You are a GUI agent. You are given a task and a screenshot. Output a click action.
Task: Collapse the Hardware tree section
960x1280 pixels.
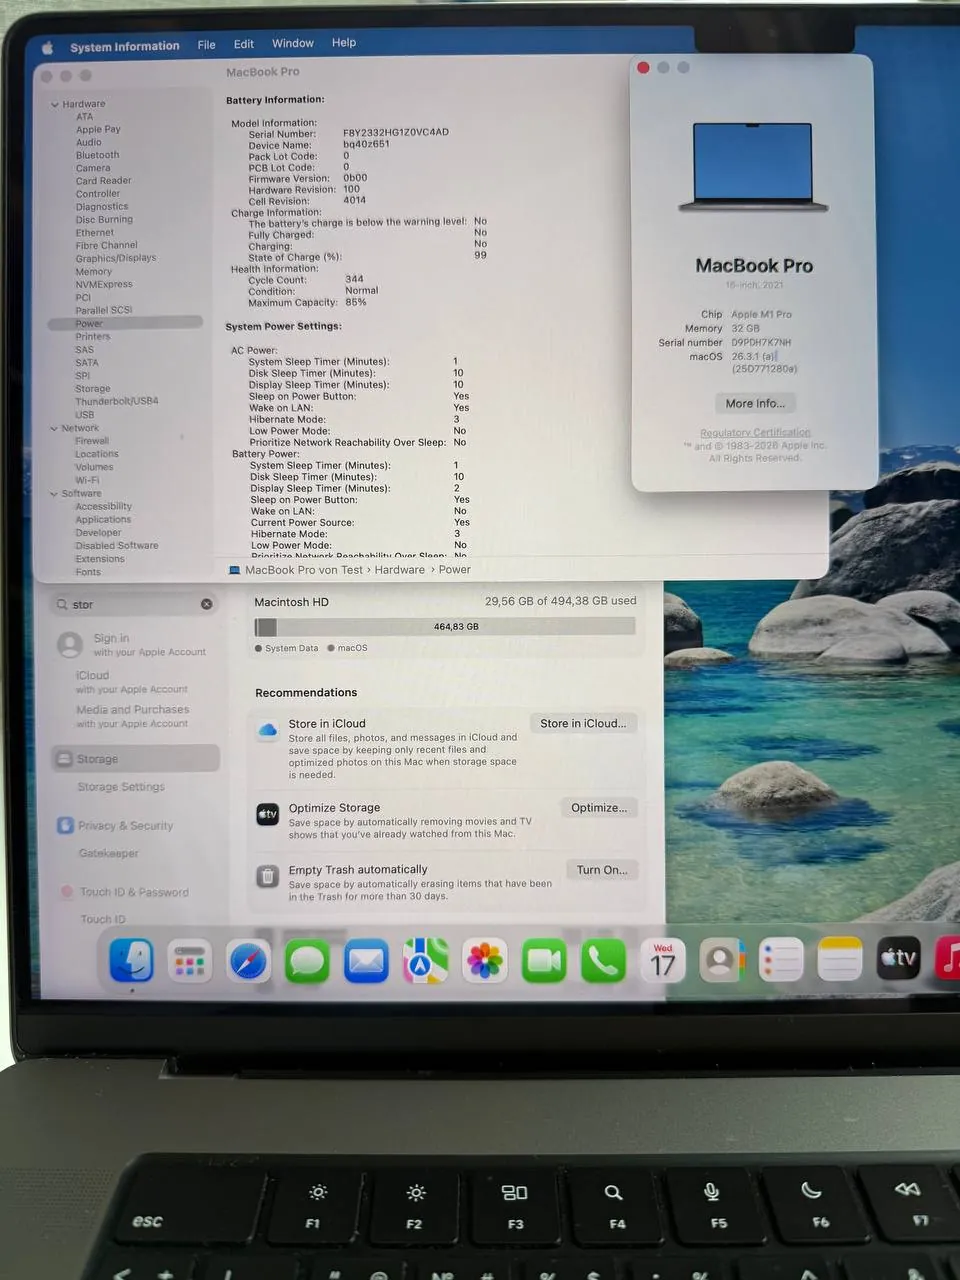click(54, 104)
